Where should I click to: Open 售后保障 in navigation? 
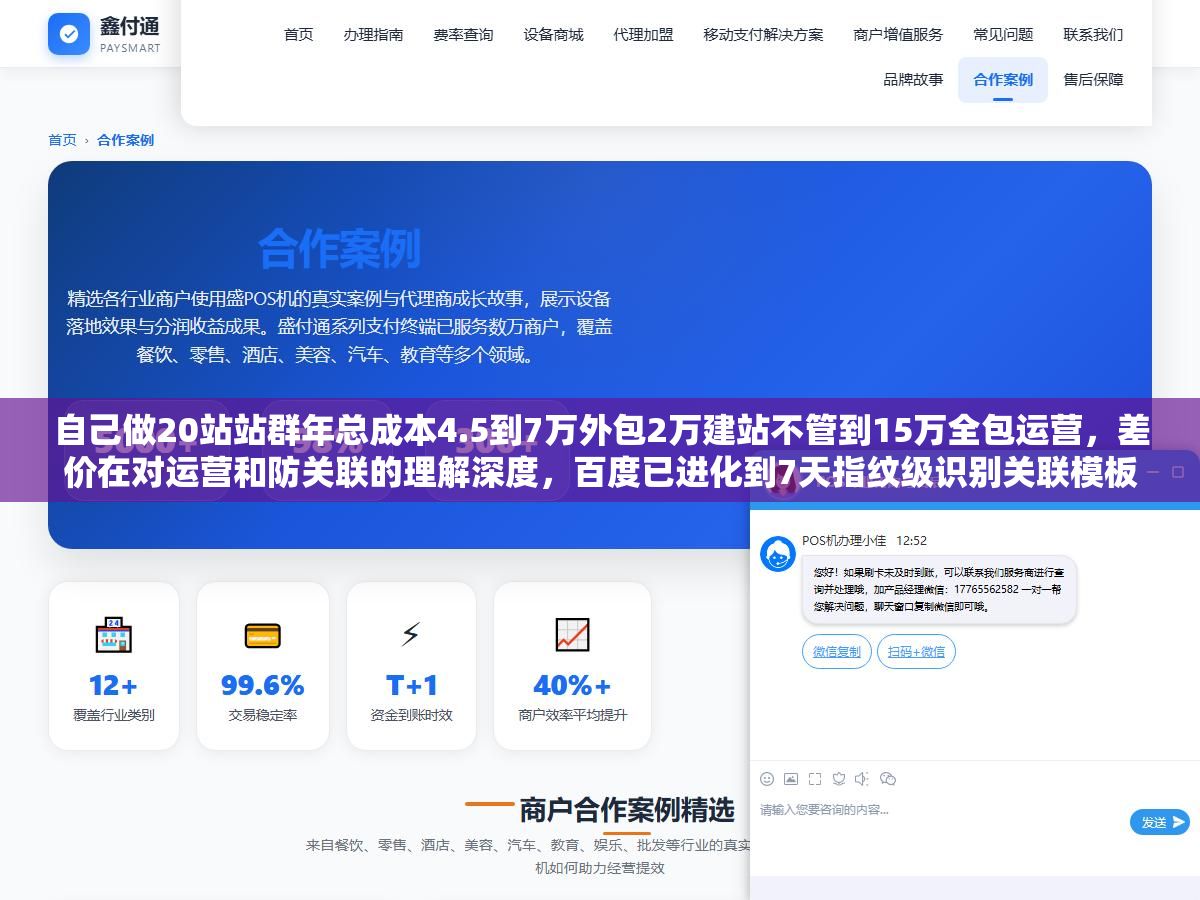(1093, 79)
